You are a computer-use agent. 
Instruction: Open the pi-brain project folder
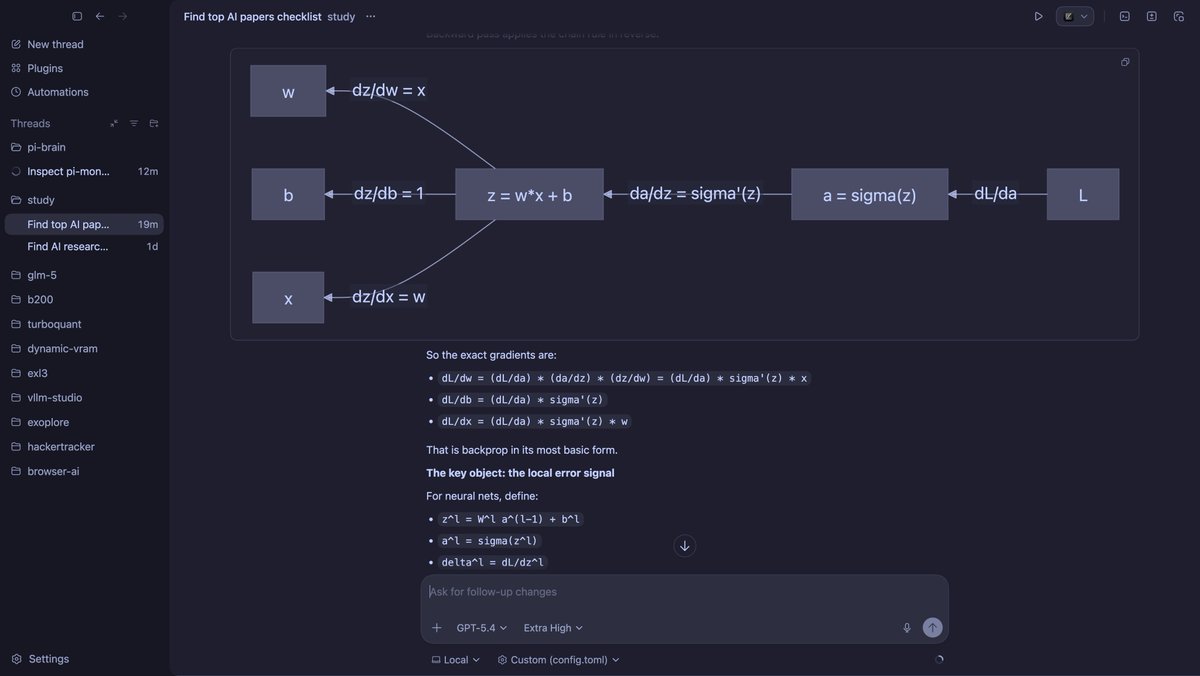pos(84,147)
